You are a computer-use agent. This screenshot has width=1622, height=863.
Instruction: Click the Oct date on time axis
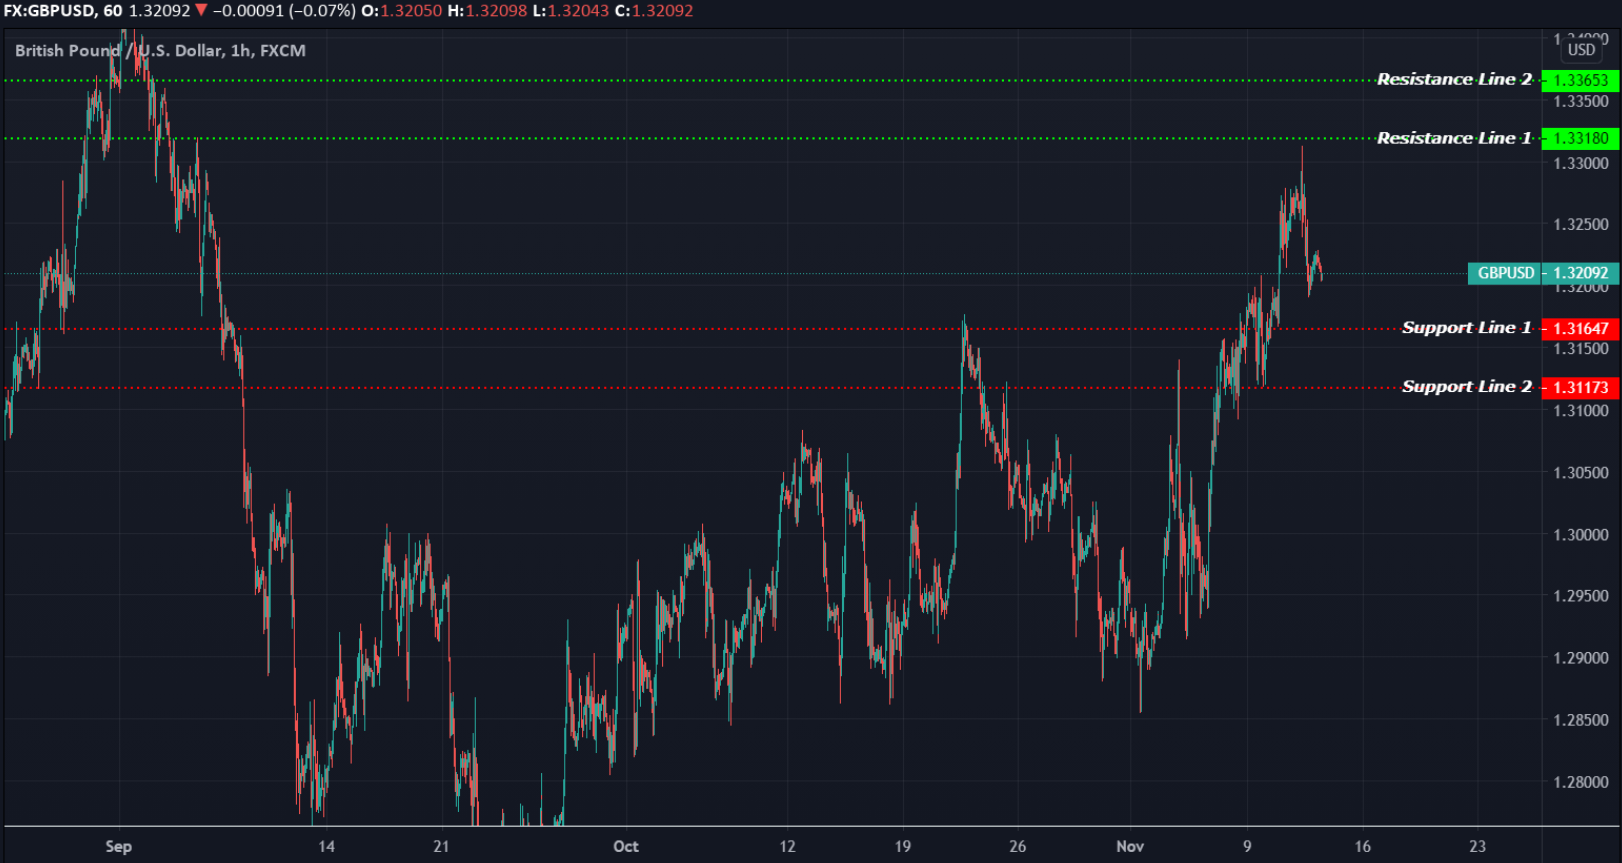coord(626,846)
